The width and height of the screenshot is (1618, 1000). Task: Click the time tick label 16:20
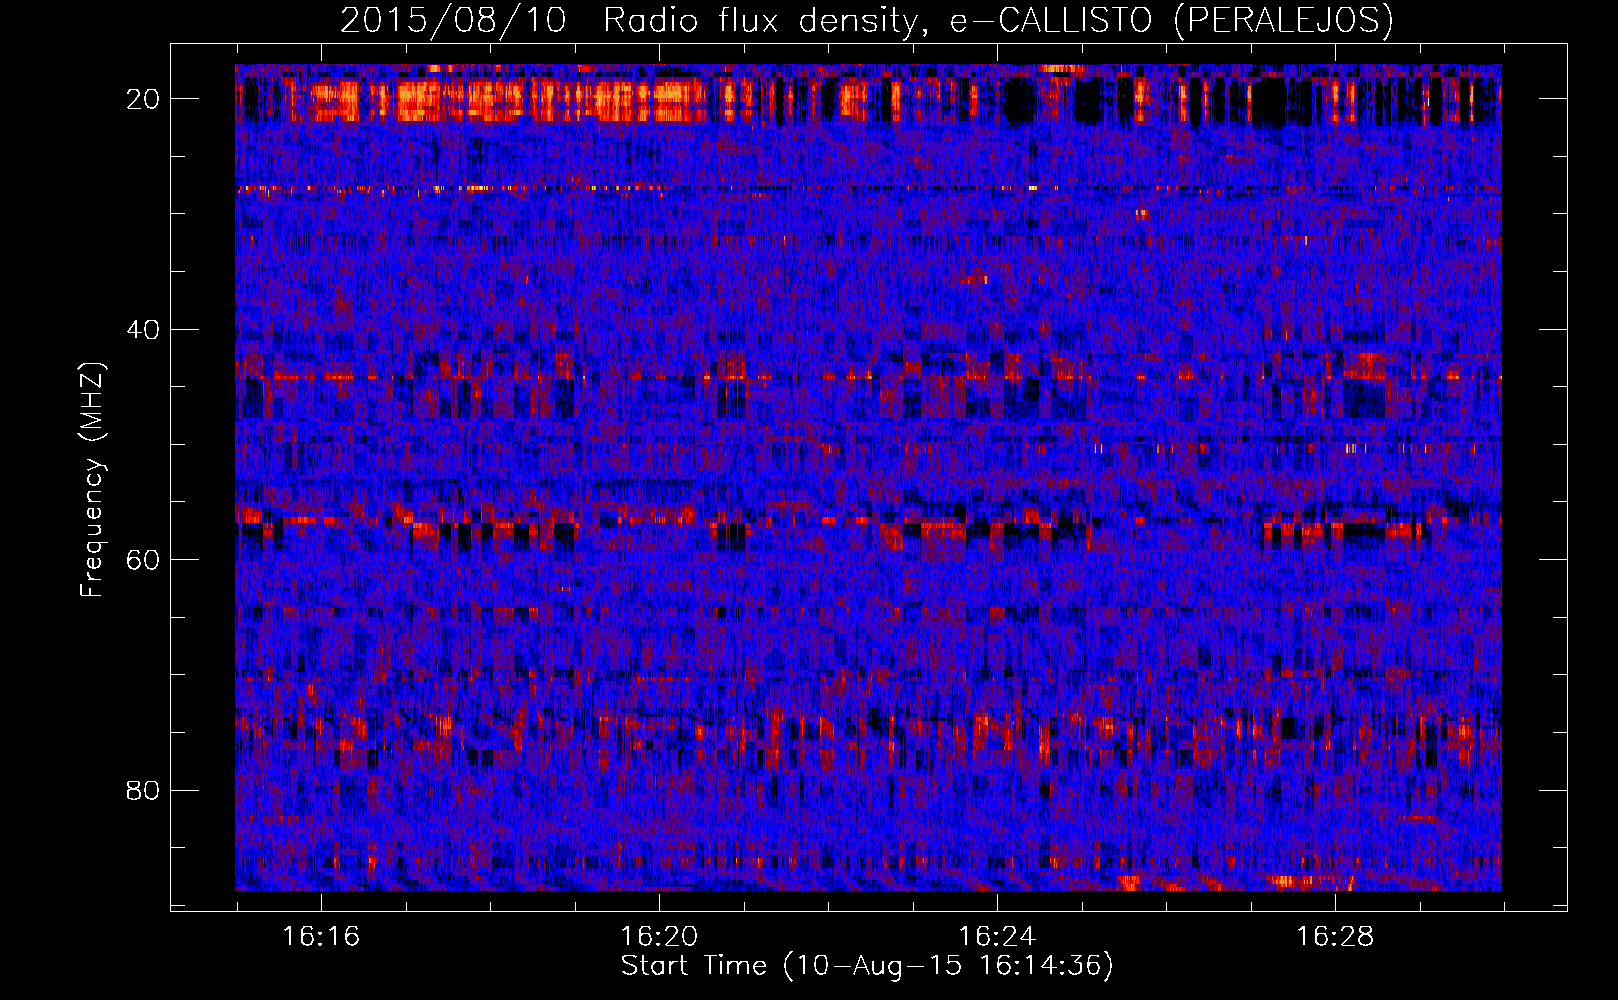click(x=659, y=937)
